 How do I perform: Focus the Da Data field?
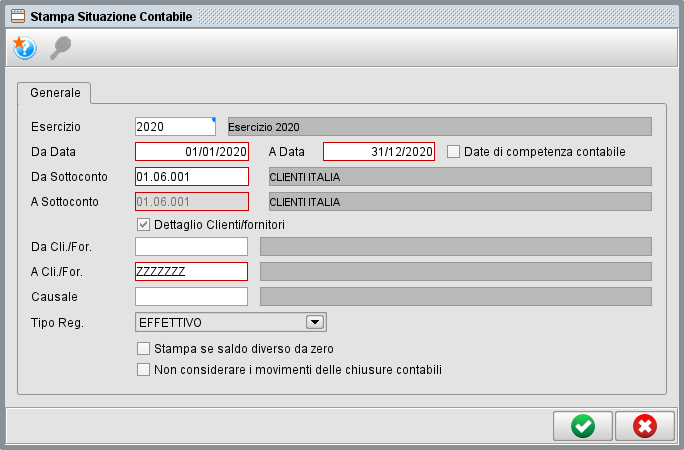[x=191, y=152]
